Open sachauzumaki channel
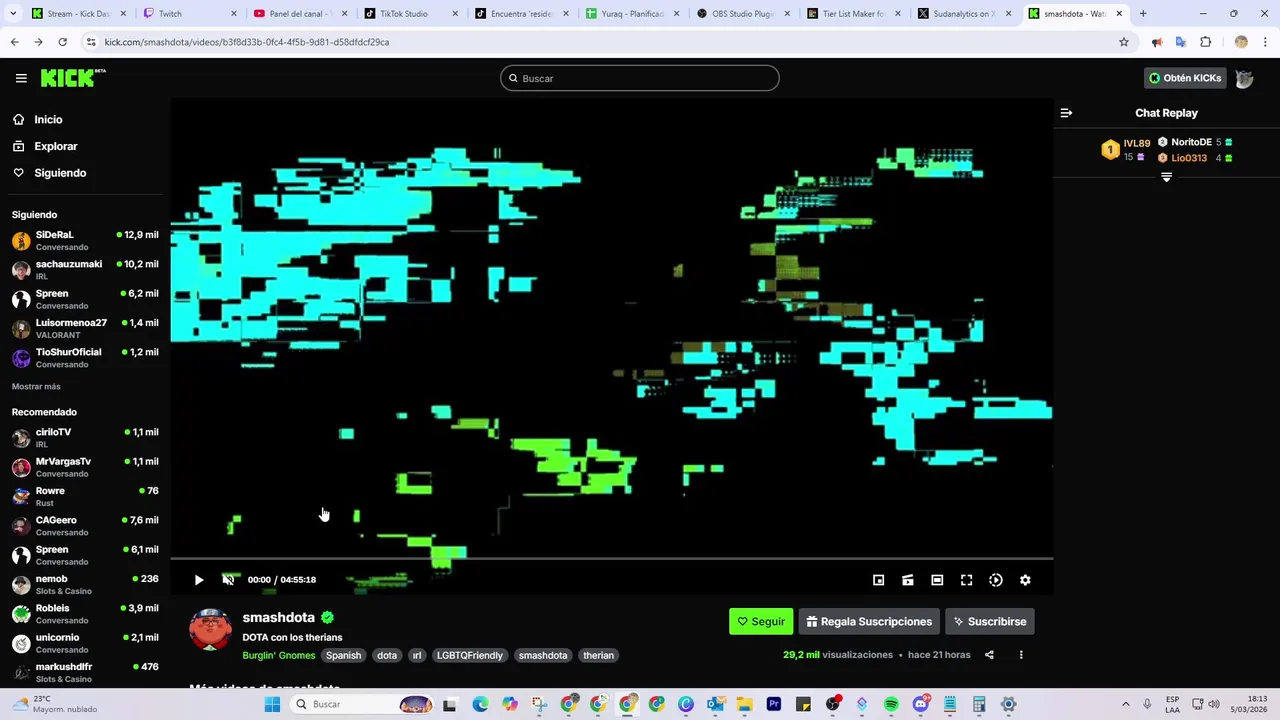 [x=85, y=270]
